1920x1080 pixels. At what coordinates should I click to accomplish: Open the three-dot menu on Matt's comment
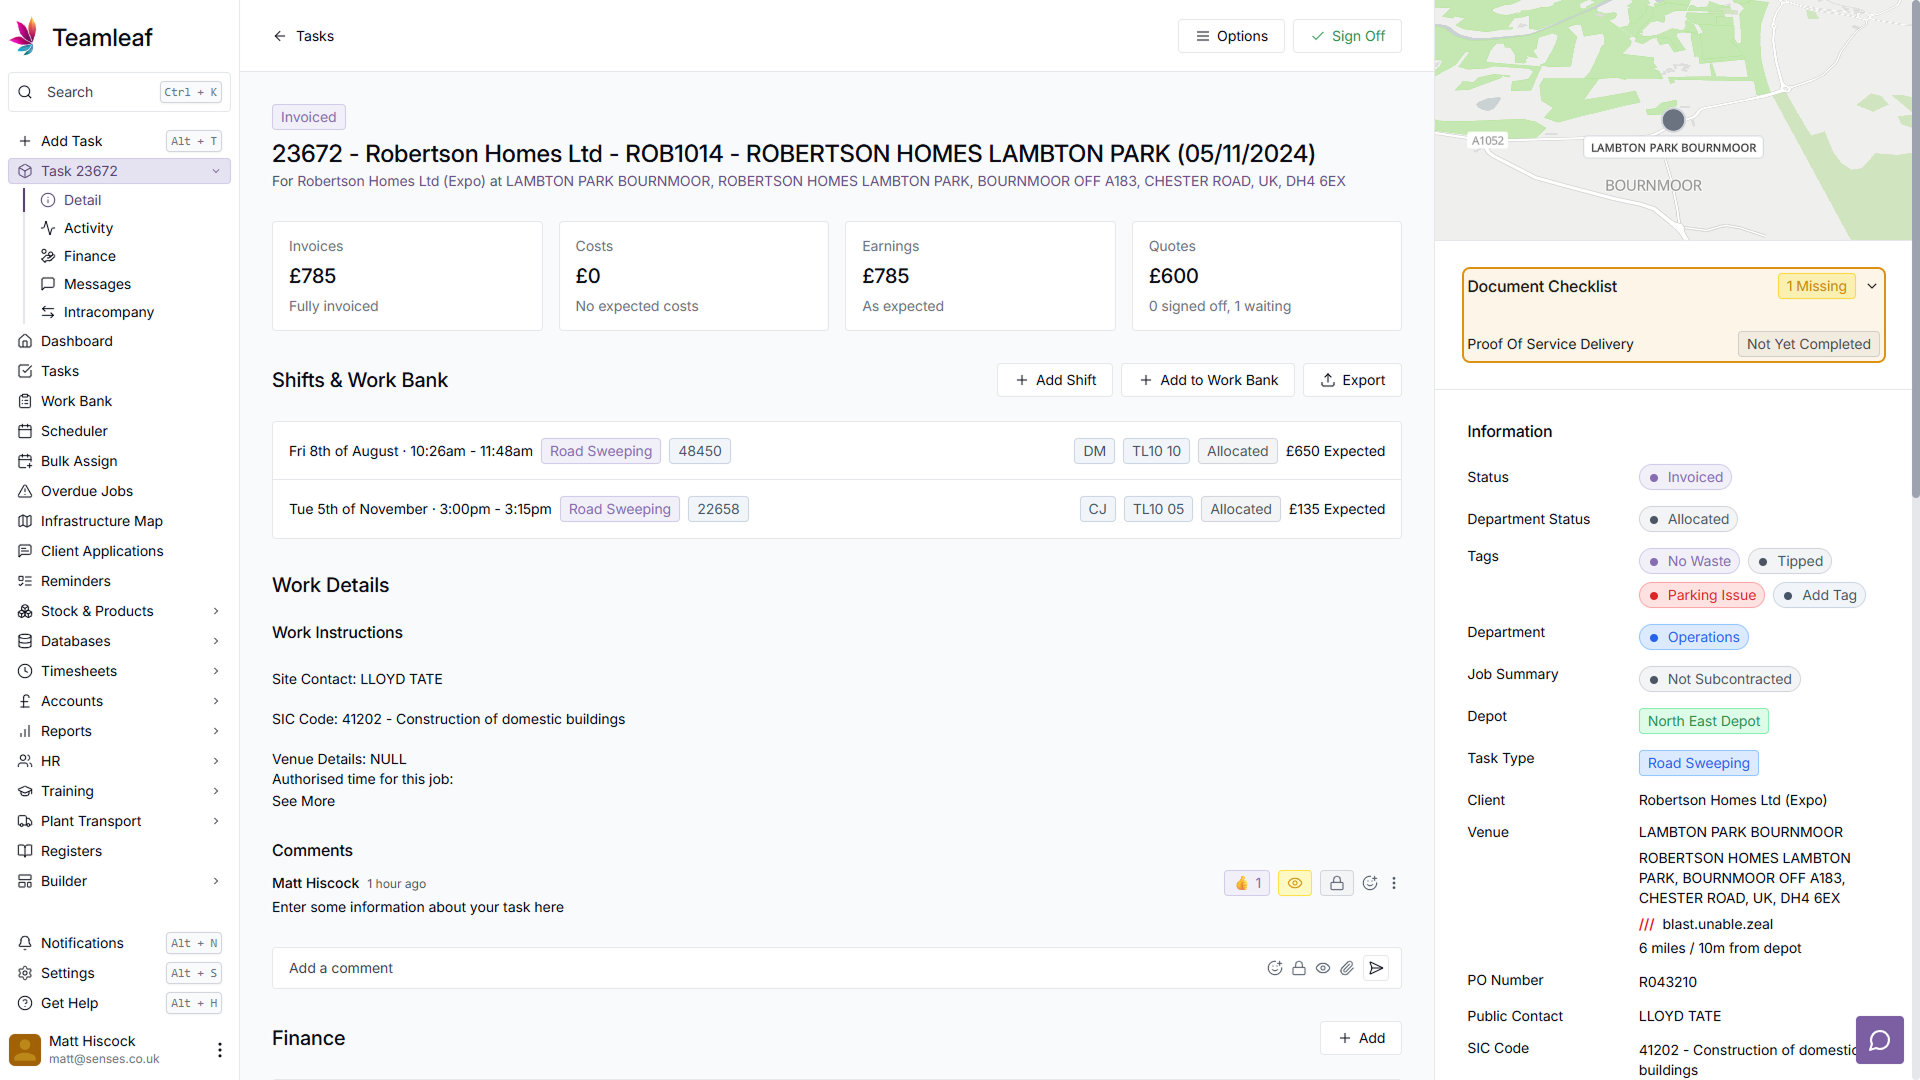click(1394, 883)
